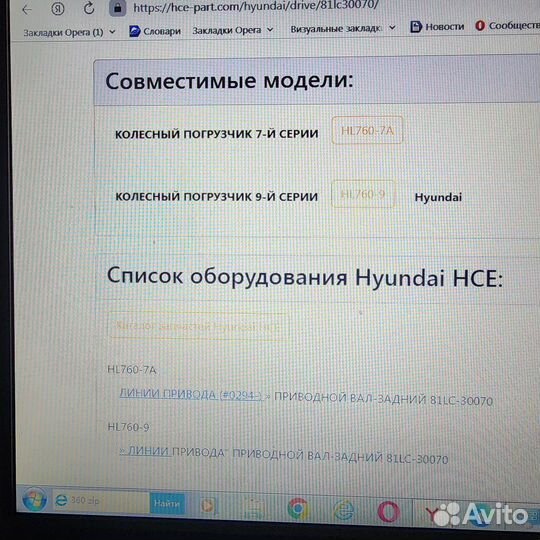Viewport: 540px width, 540px height.
Task: Click the Совместимые модели heading
Action: 229,81
